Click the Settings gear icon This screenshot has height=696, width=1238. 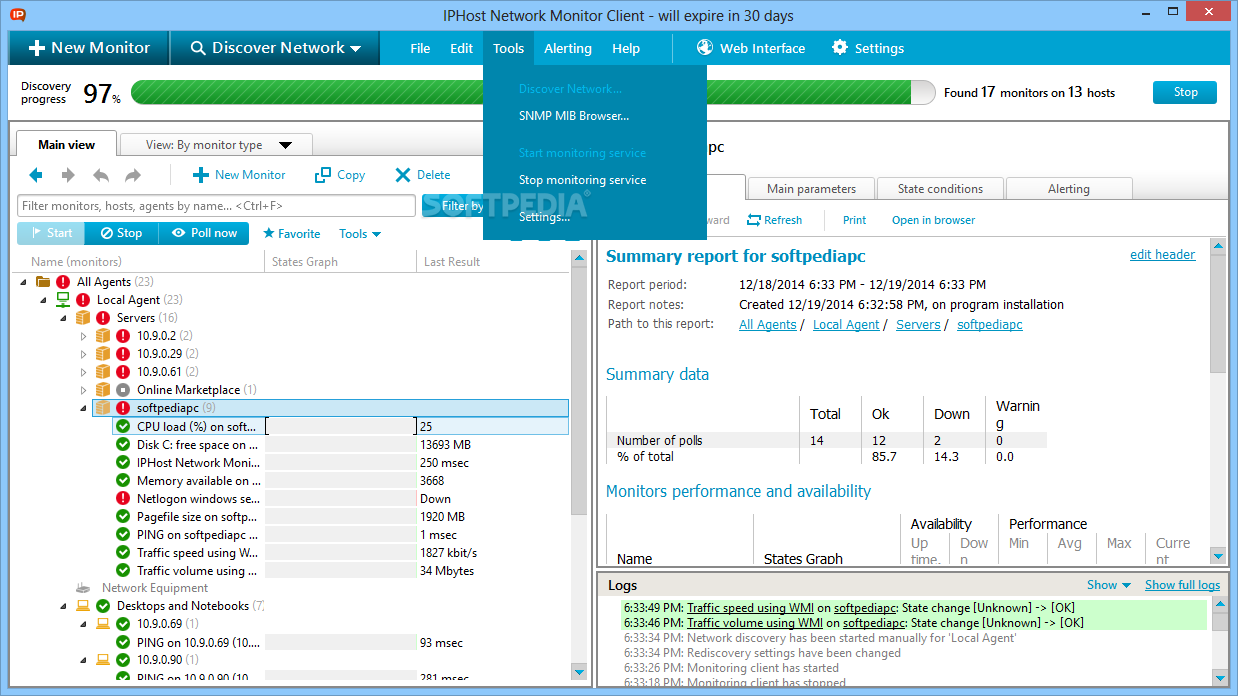(x=840, y=47)
